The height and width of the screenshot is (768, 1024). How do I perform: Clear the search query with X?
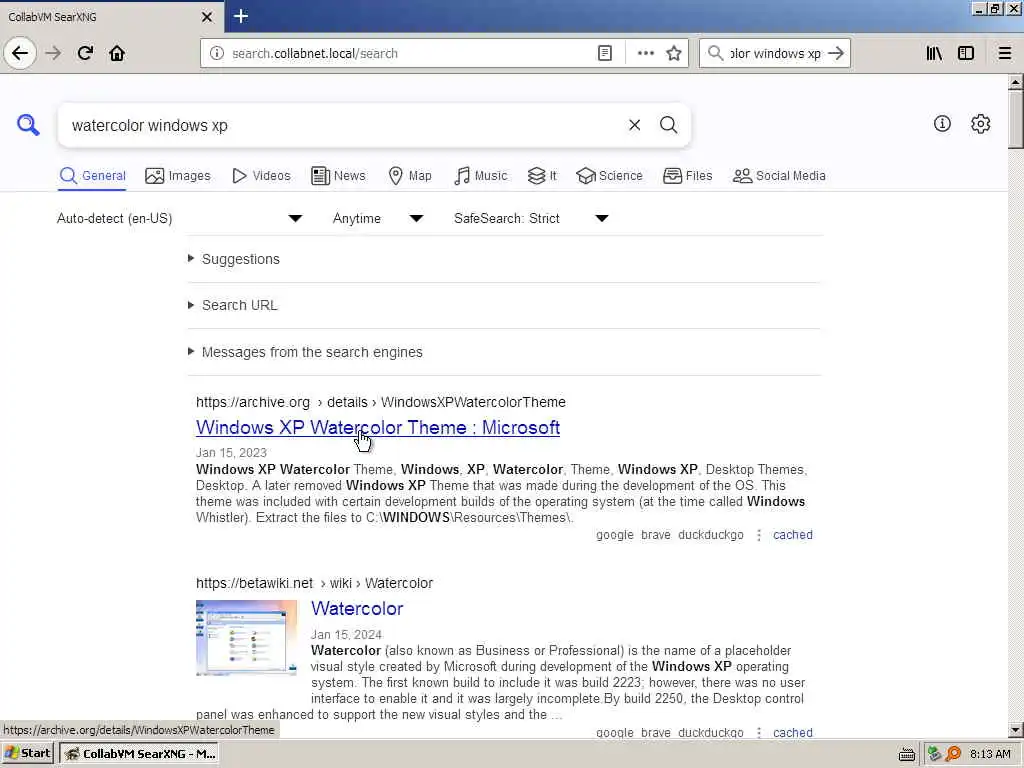click(x=634, y=125)
